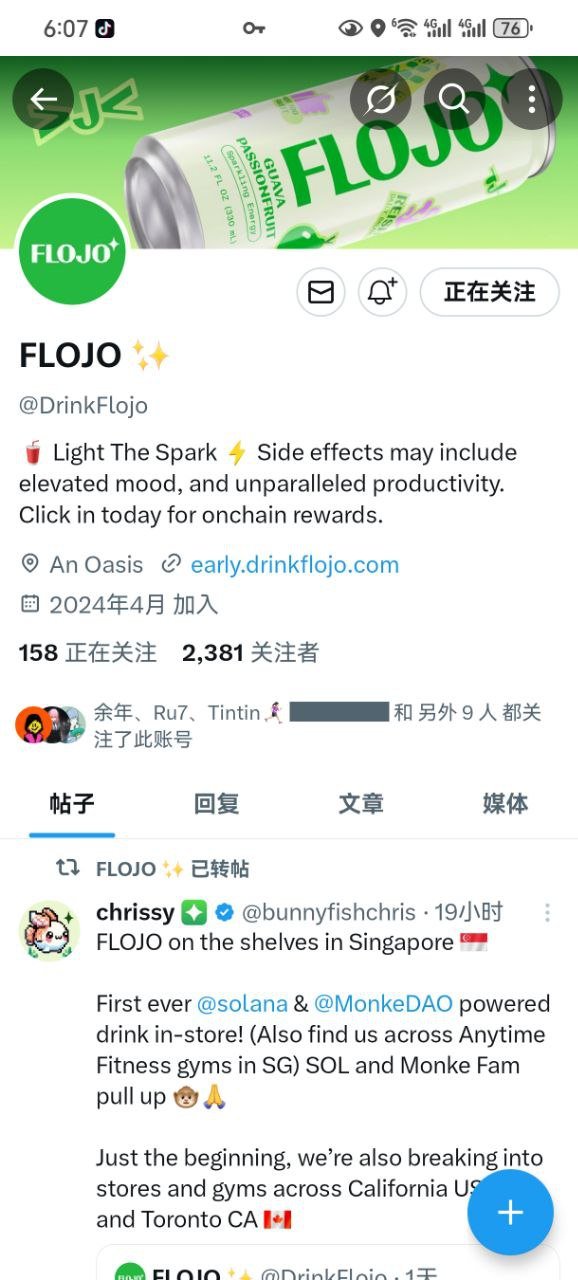Switch to the 文章 tab
This screenshot has width=578, height=1280.
[x=361, y=803]
